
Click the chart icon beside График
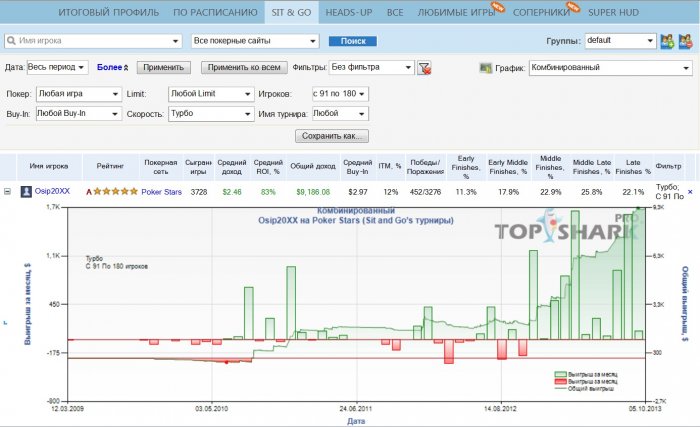[x=487, y=68]
